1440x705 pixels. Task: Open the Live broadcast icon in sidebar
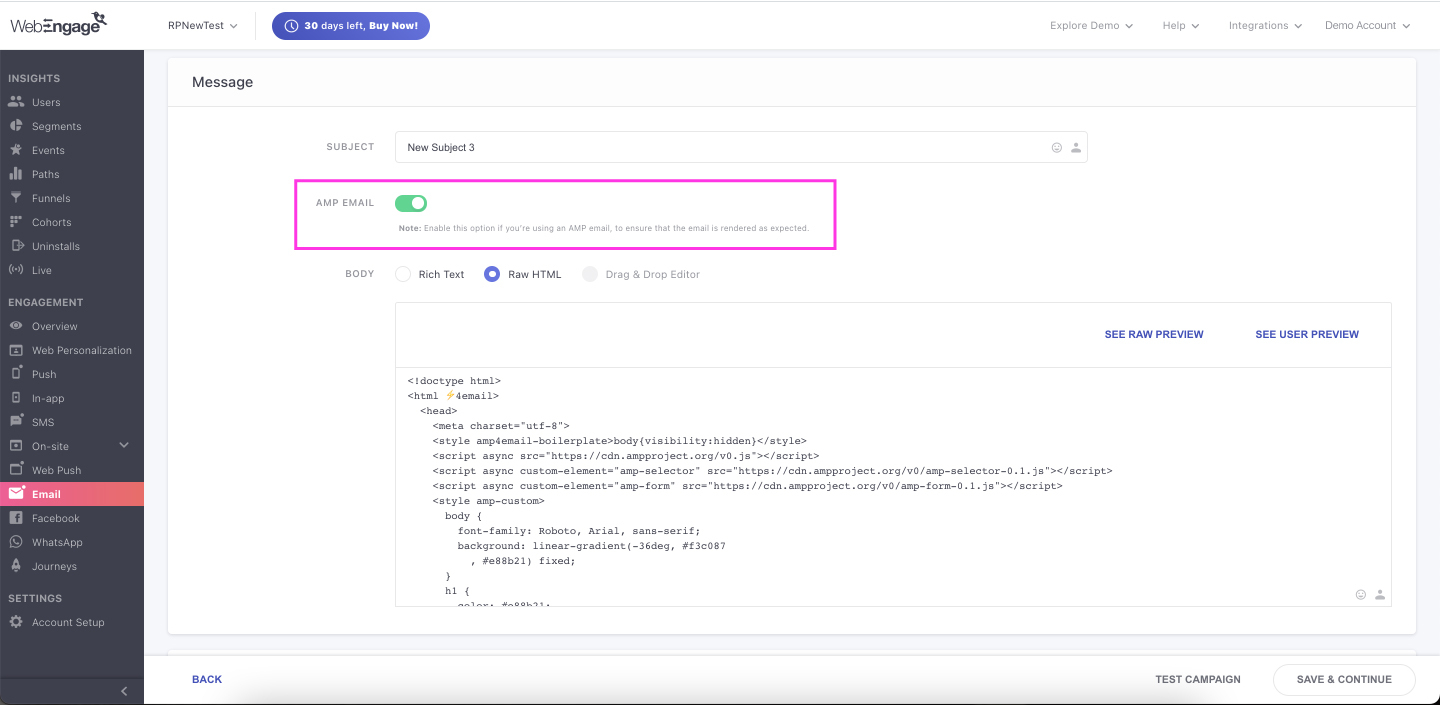(15, 270)
